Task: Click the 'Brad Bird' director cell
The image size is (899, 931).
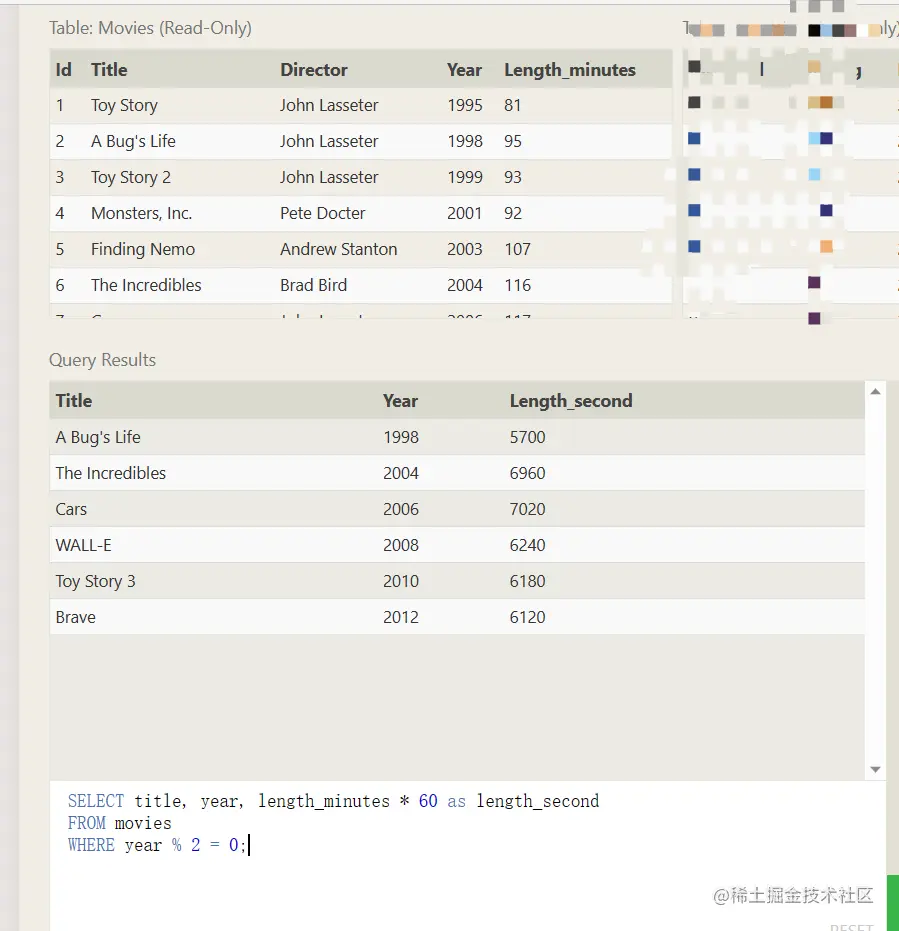Action: tap(314, 285)
